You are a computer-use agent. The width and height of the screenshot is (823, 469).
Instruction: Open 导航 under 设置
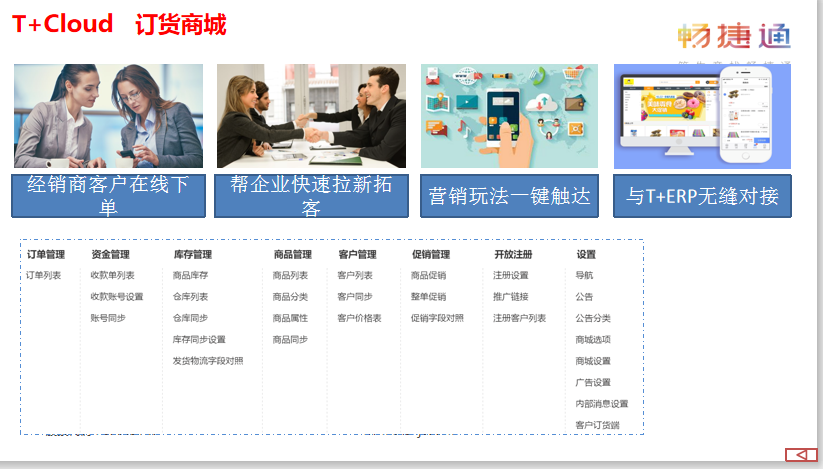point(584,275)
